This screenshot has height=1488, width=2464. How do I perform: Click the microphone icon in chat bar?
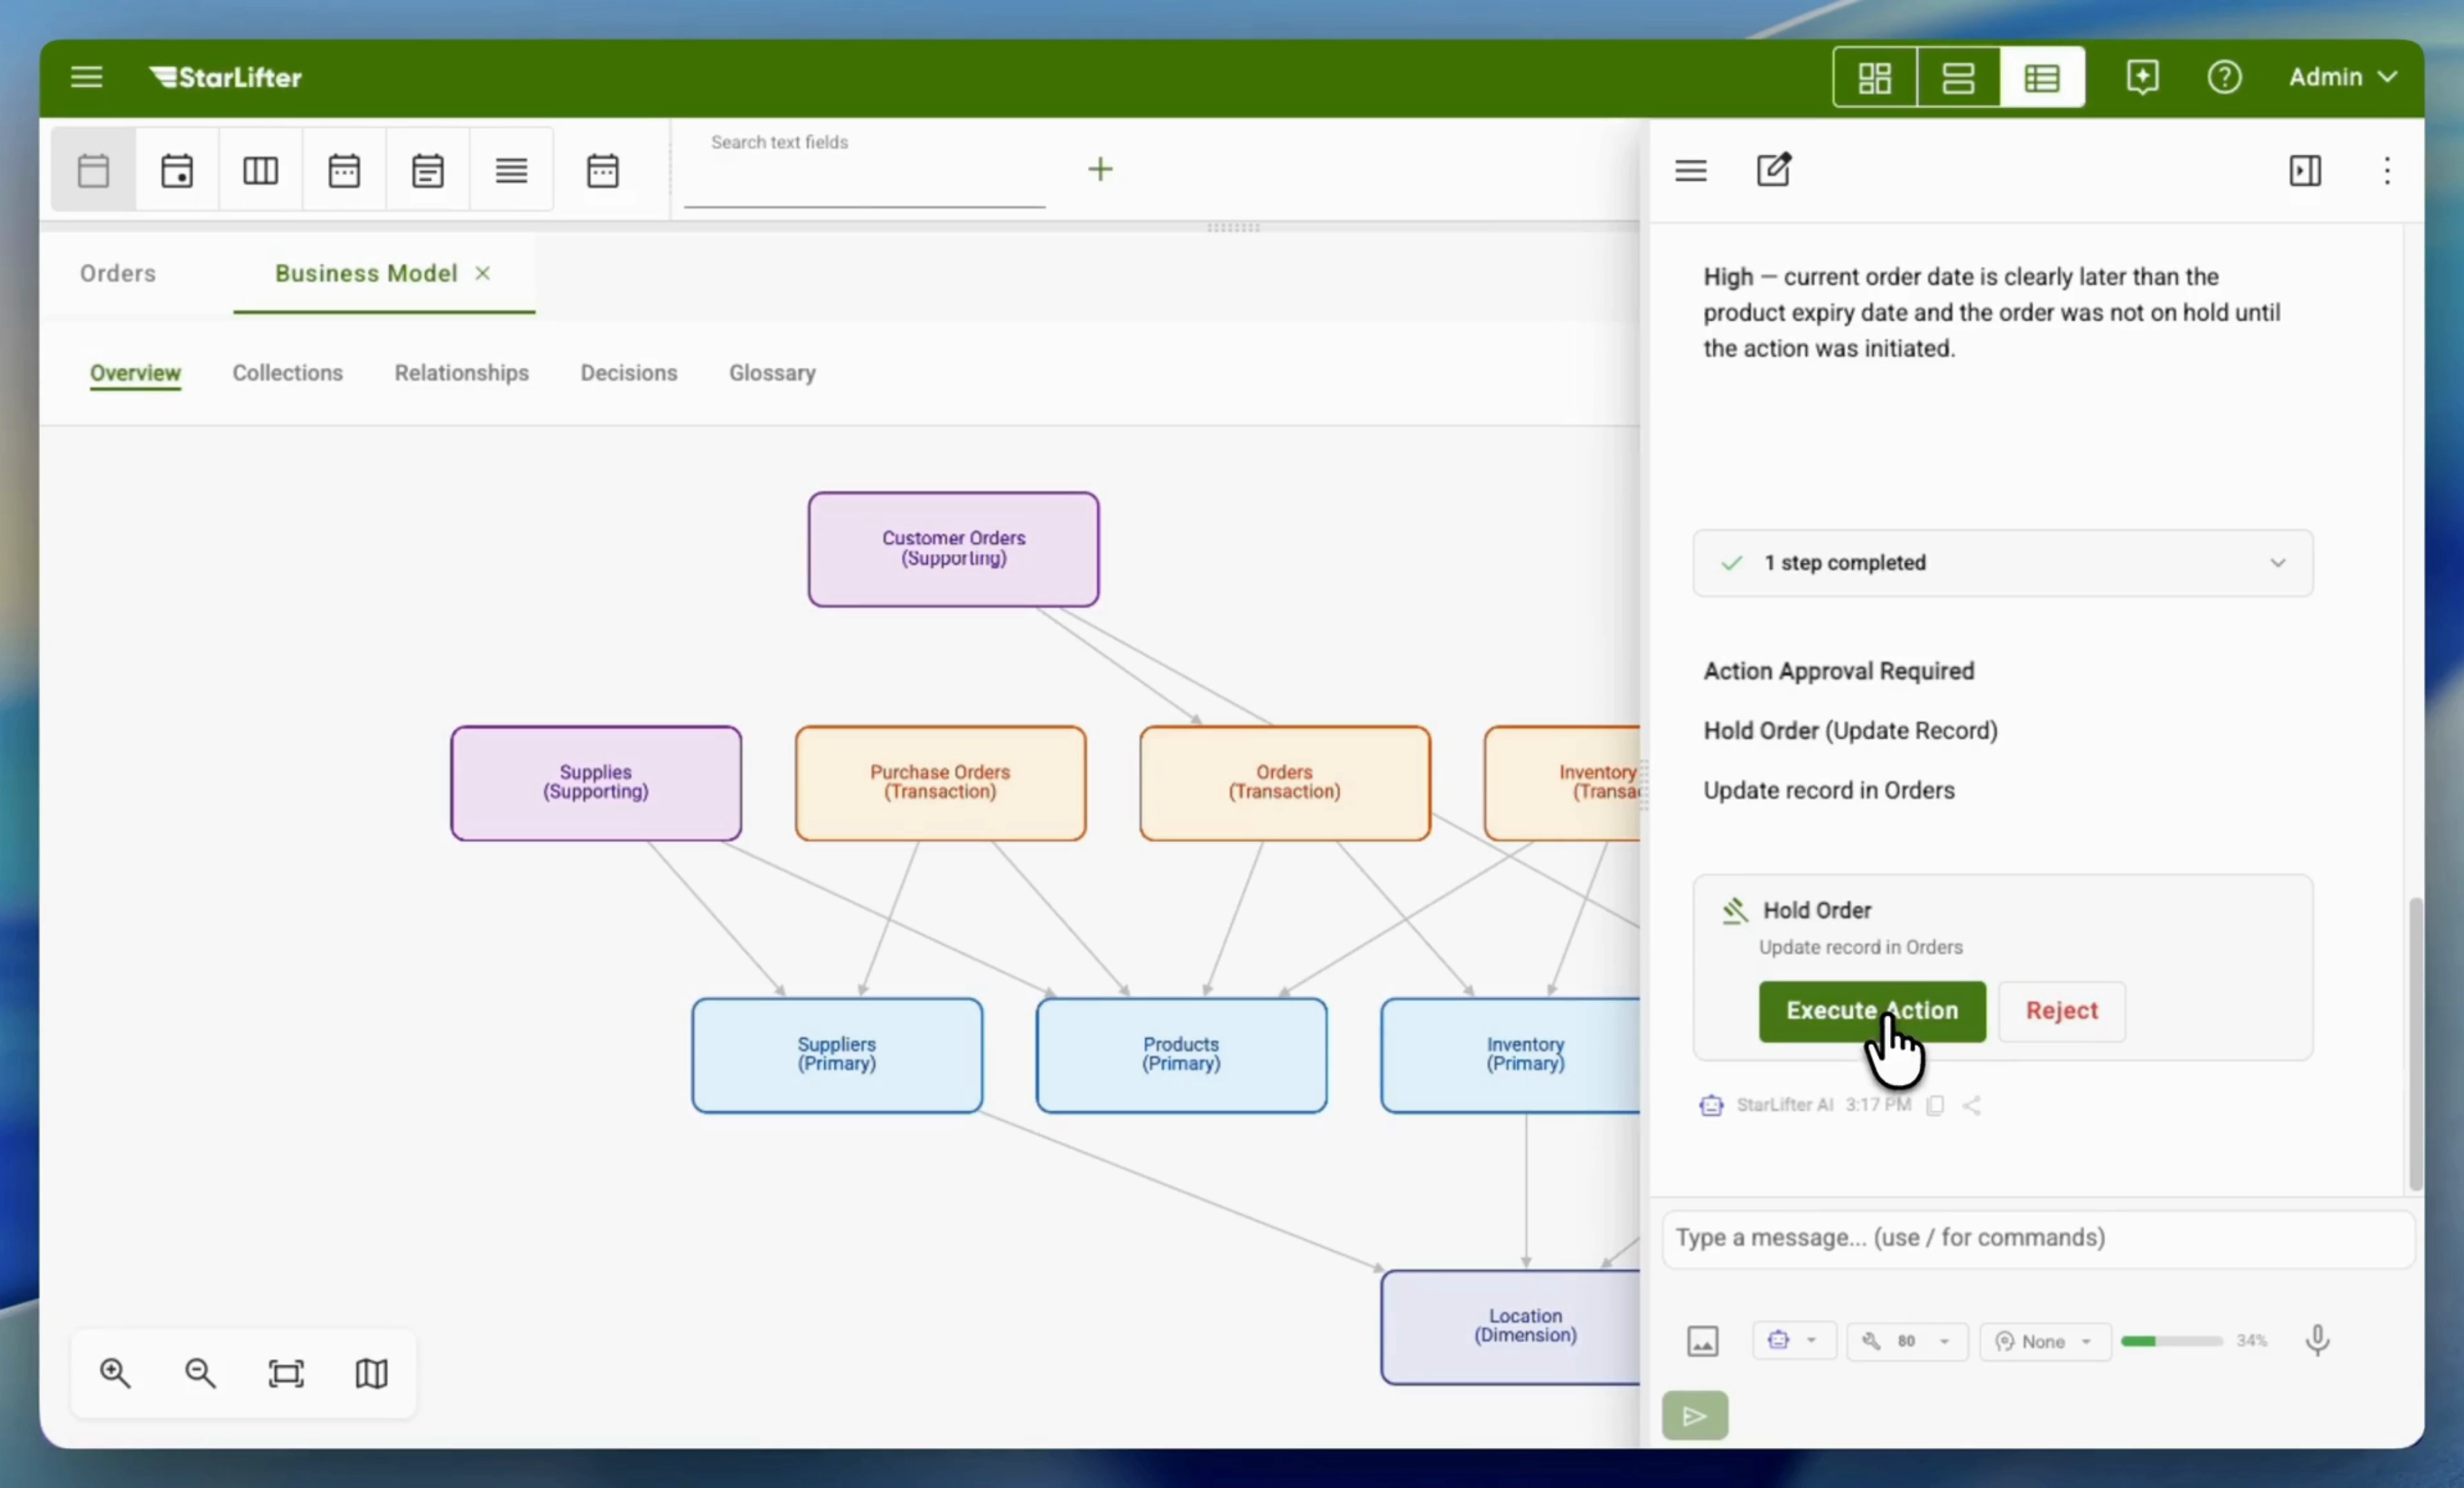coord(2317,1341)
